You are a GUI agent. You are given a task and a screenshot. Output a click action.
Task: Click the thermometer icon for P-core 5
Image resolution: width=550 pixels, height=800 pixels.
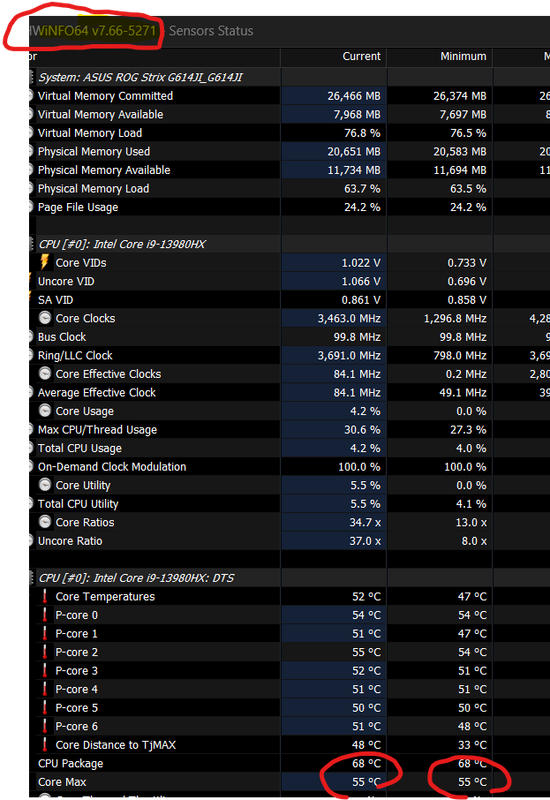(x=44, y=707)
